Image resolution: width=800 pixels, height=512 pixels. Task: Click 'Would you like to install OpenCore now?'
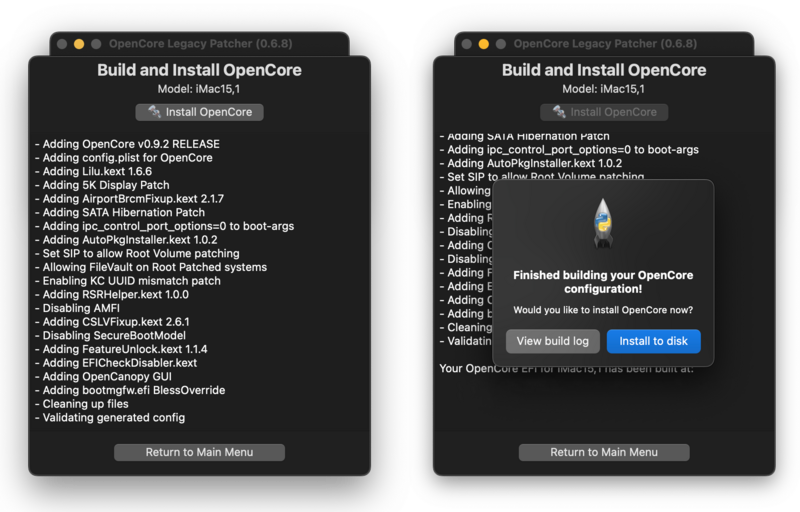click(603, 310)
